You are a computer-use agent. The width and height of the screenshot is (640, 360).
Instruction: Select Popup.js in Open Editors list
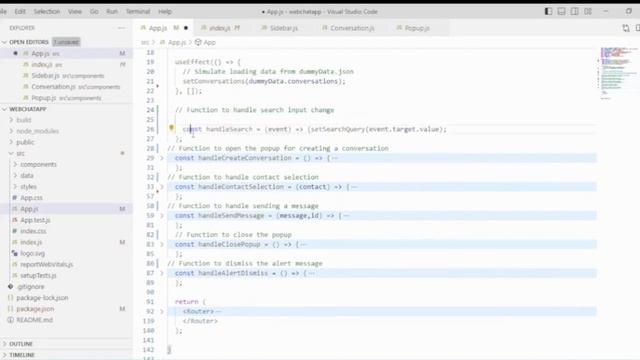[x=66, y=98]
